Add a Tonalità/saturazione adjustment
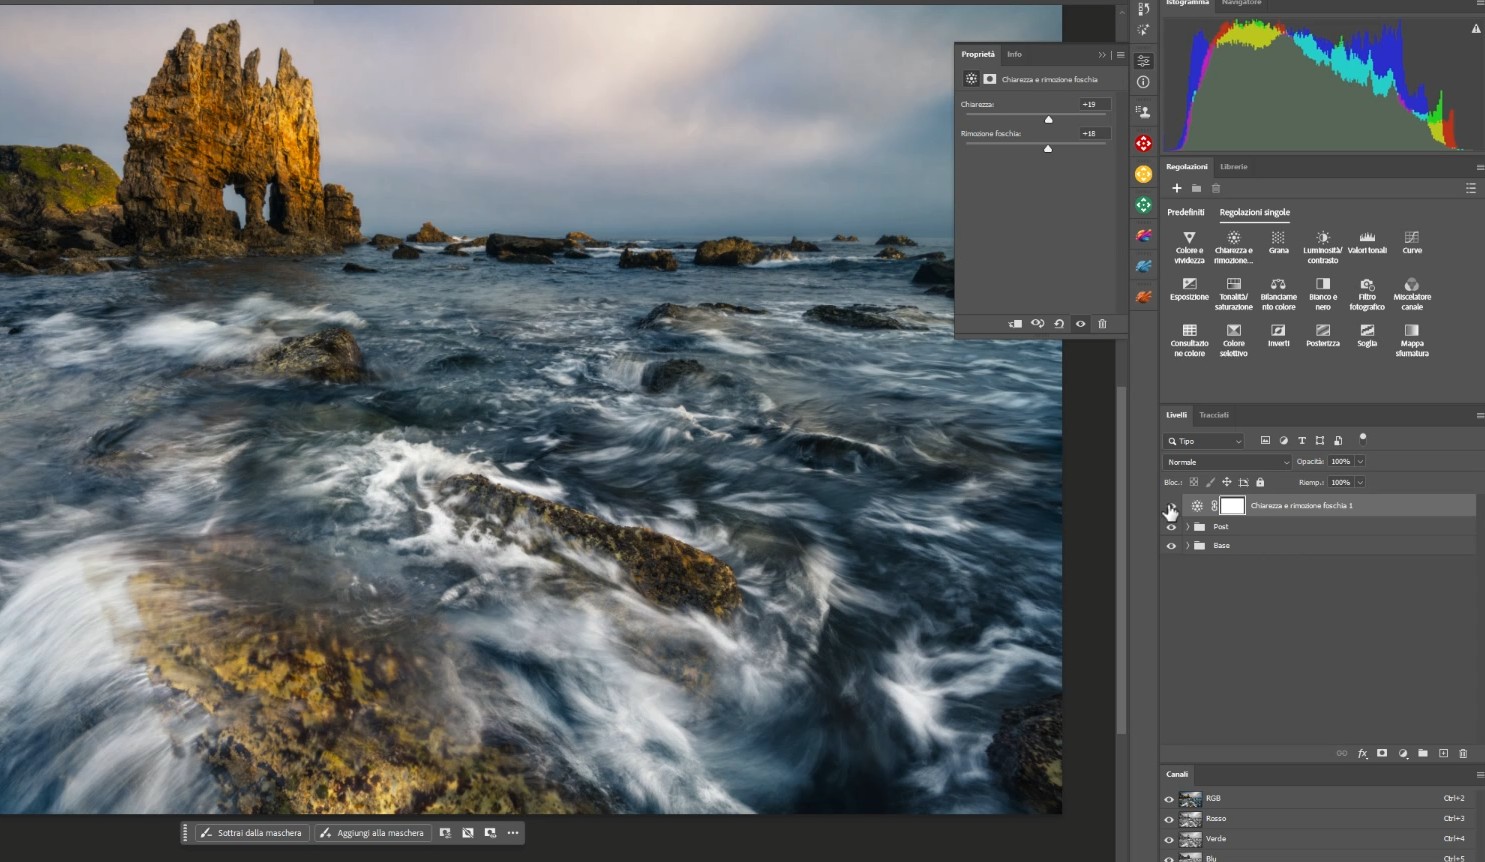 tap(1233, 288)
